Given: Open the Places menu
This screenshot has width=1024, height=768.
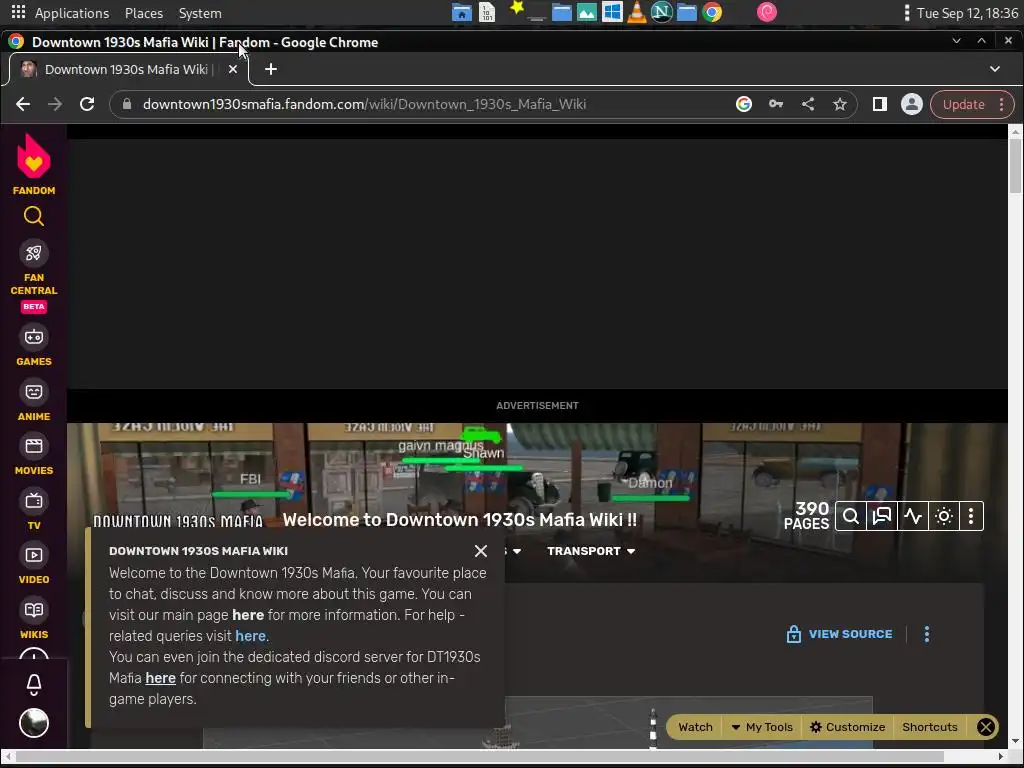Looking at the screenshot, I should [x=144, y=13].
